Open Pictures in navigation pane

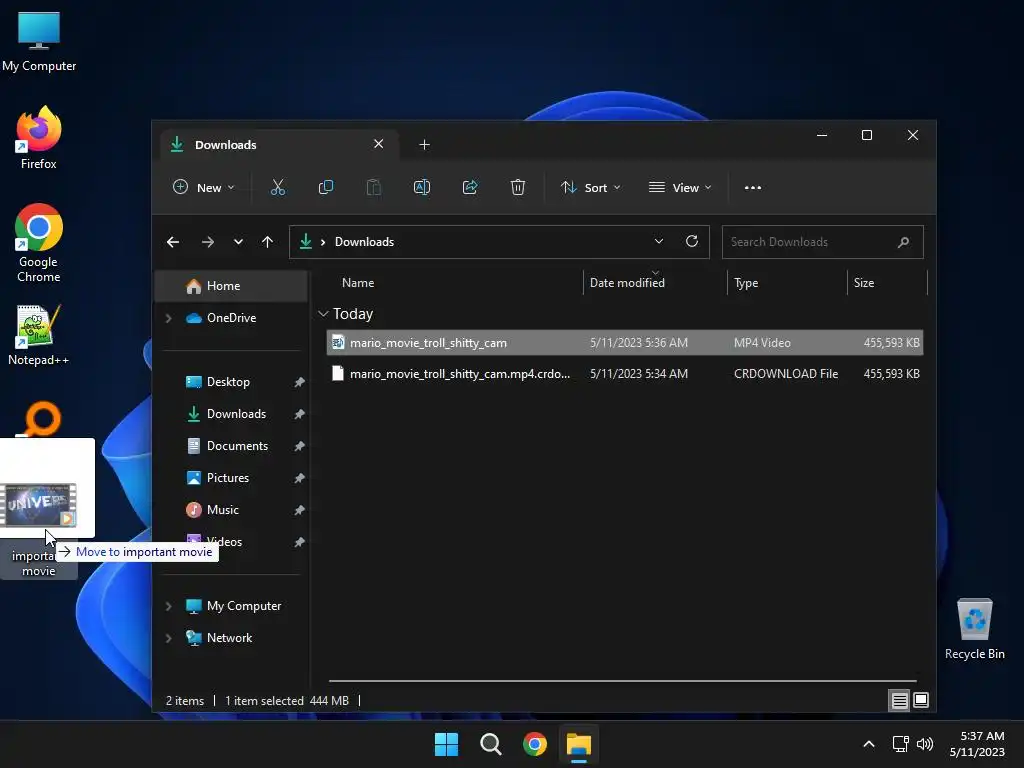point(228,478)
